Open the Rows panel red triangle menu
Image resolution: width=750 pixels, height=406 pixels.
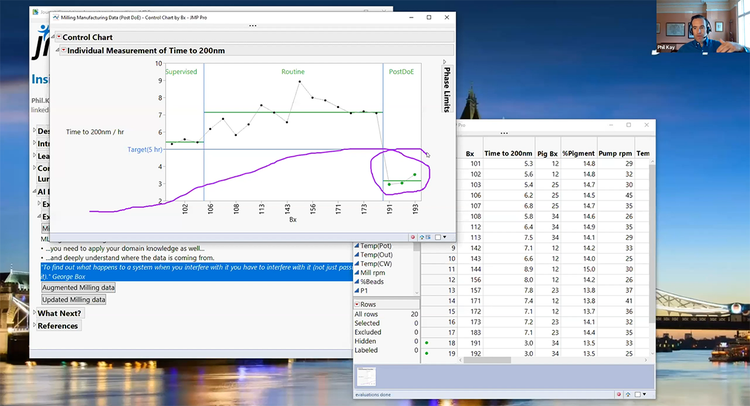359,303
